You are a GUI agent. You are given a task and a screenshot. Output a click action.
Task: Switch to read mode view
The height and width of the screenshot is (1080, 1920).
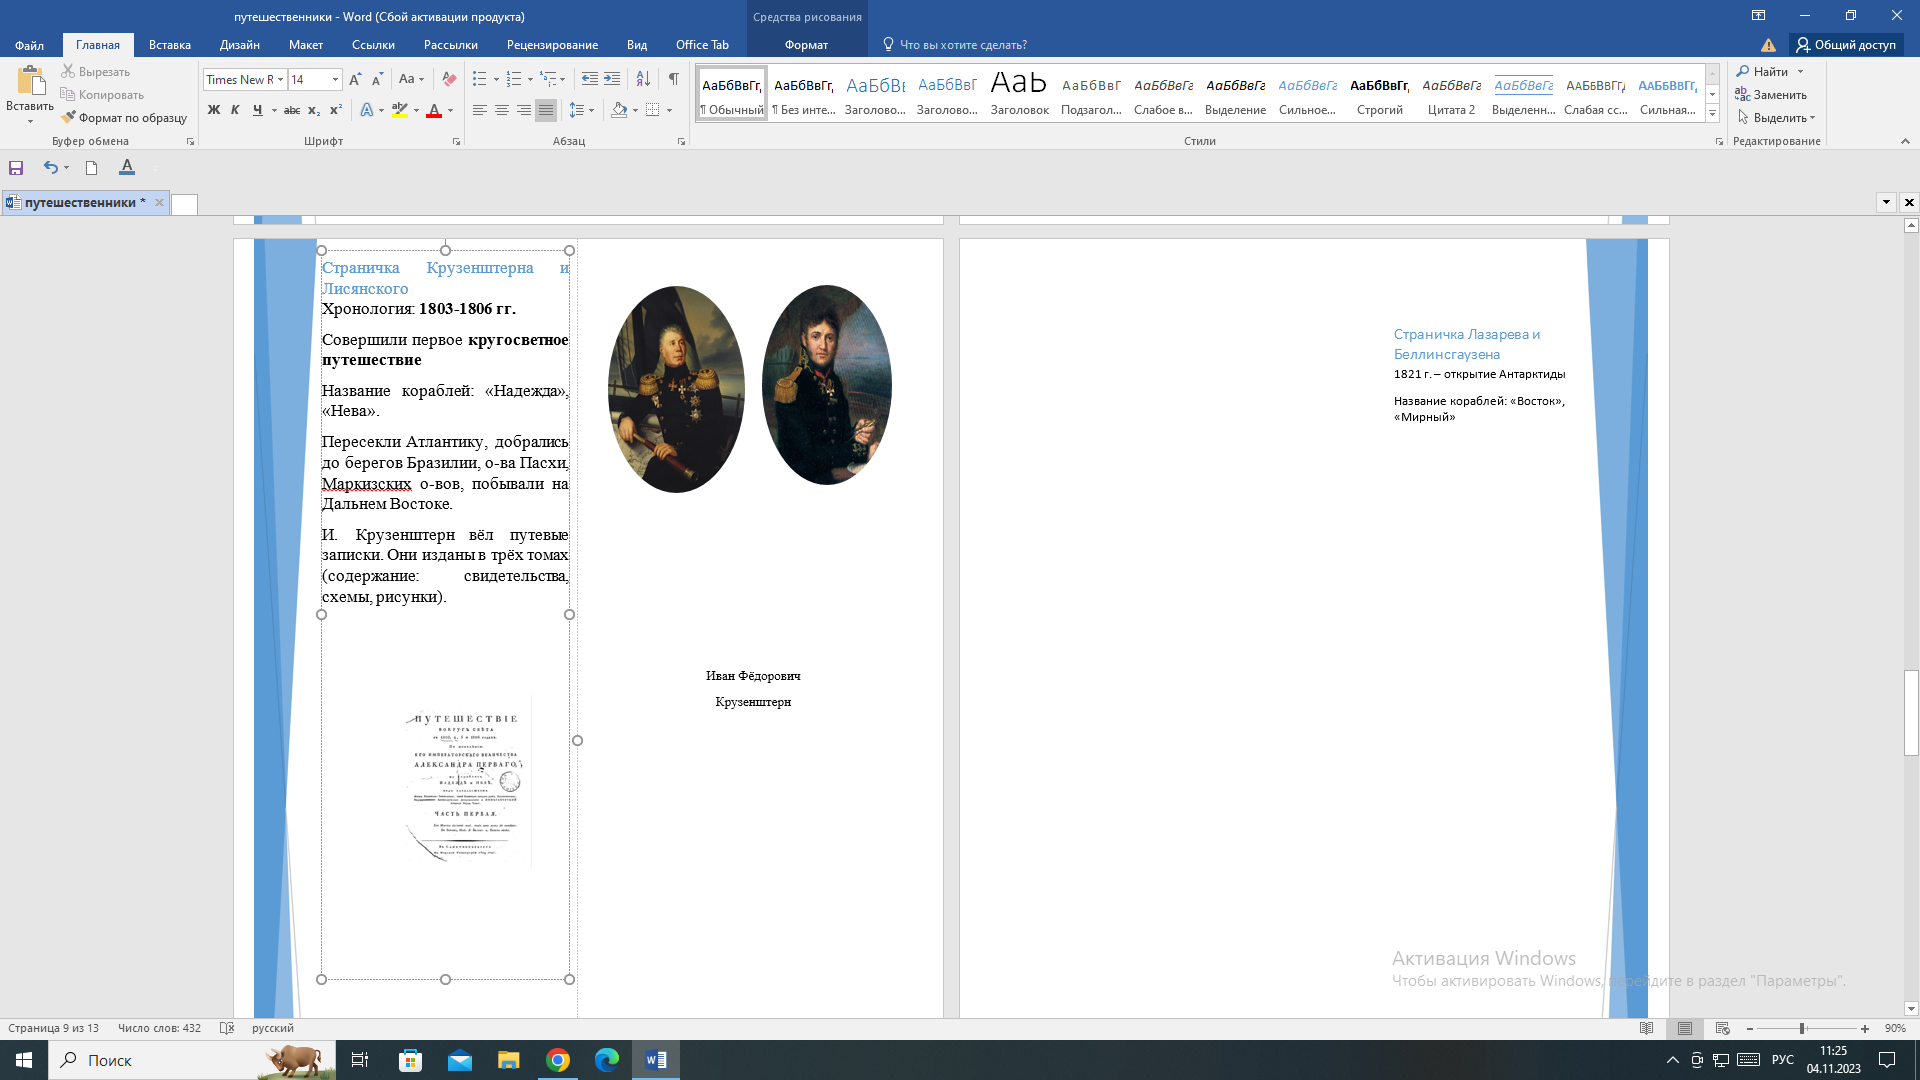coord(1647,1028)
